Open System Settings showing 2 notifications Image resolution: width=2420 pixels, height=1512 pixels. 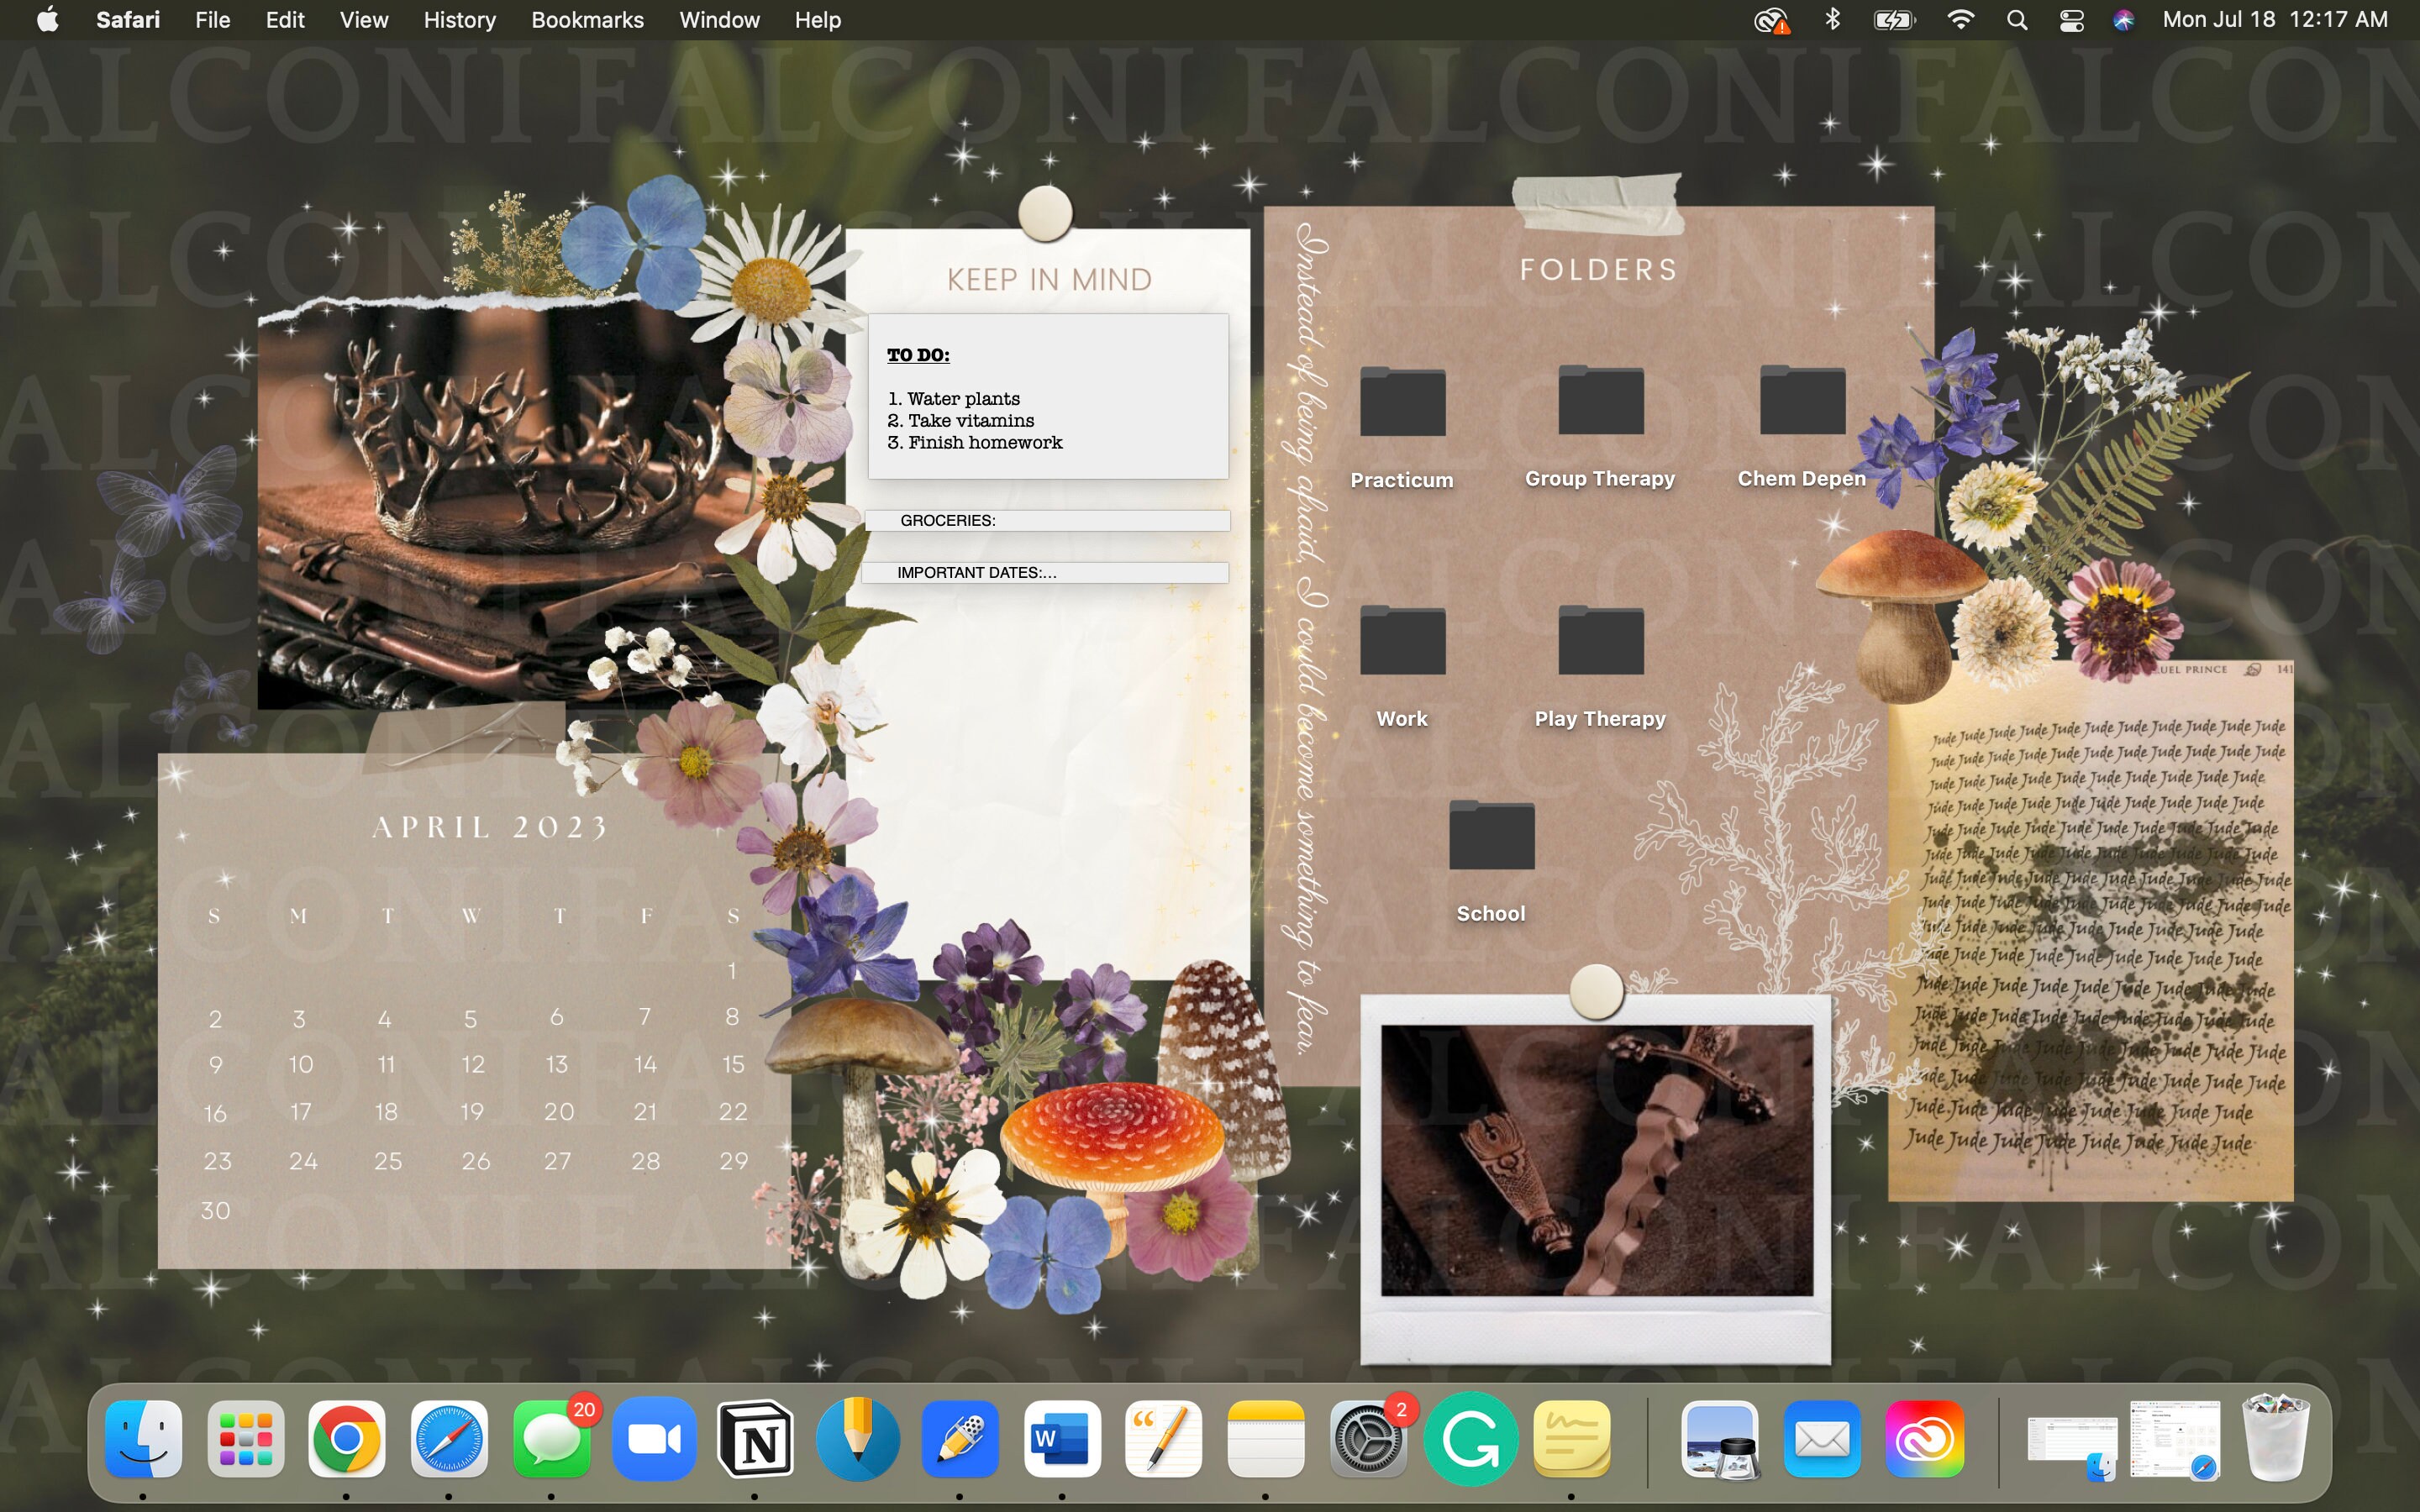pos(1368,1438)
